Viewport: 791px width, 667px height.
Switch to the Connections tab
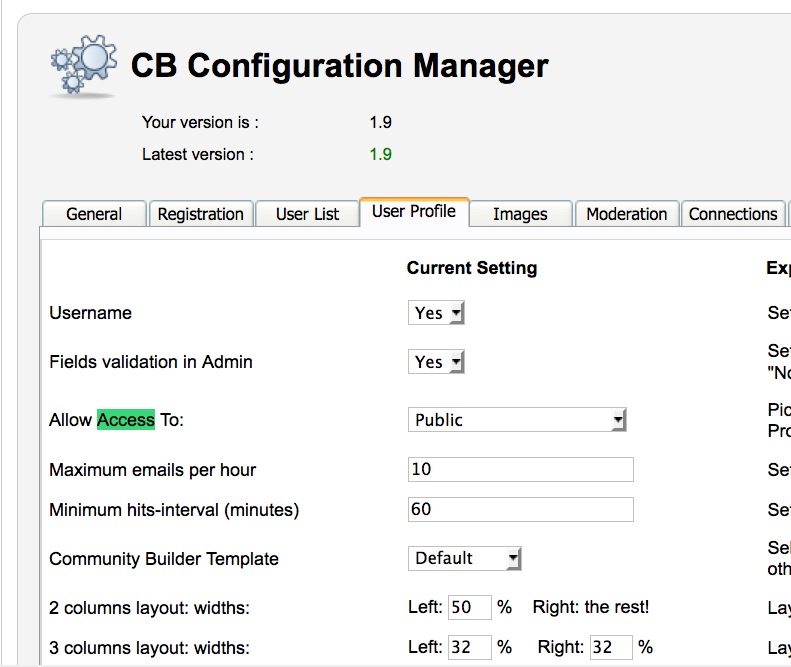(x=733, y=214)
